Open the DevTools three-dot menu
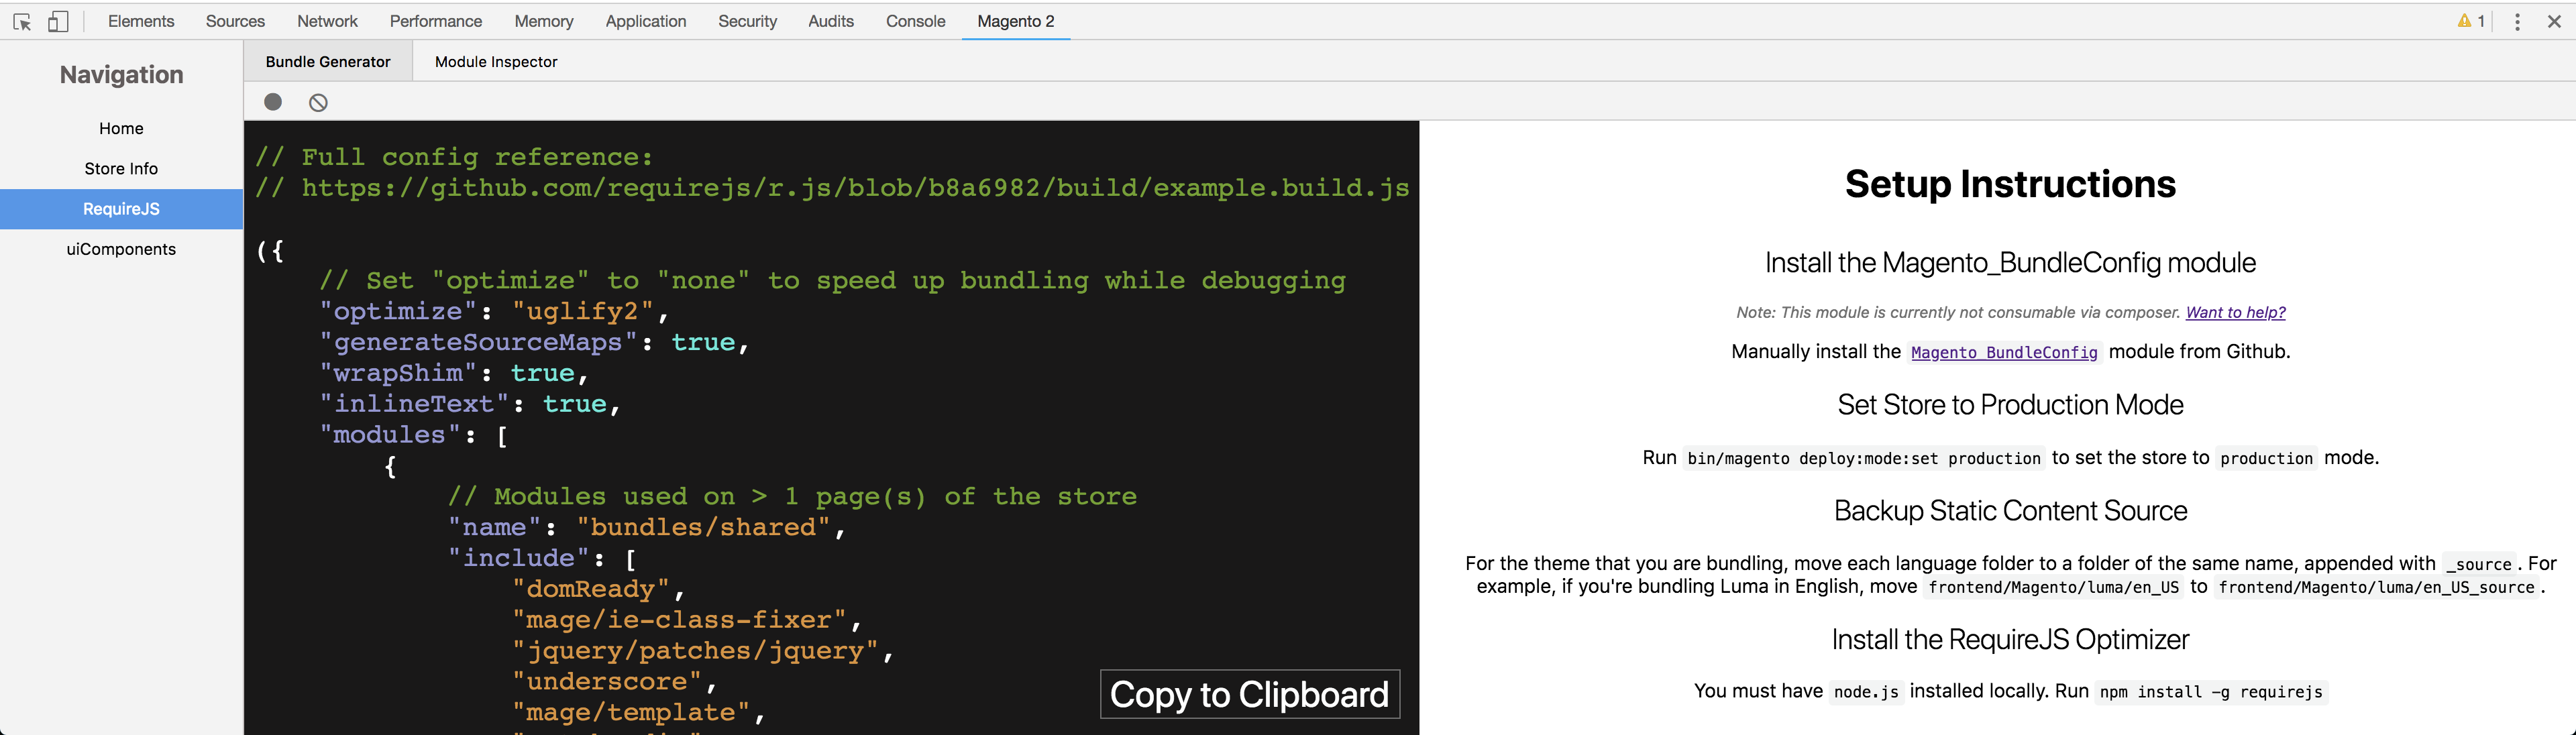The width and height of the screenshot is (2576, 735). (2517, 21)
